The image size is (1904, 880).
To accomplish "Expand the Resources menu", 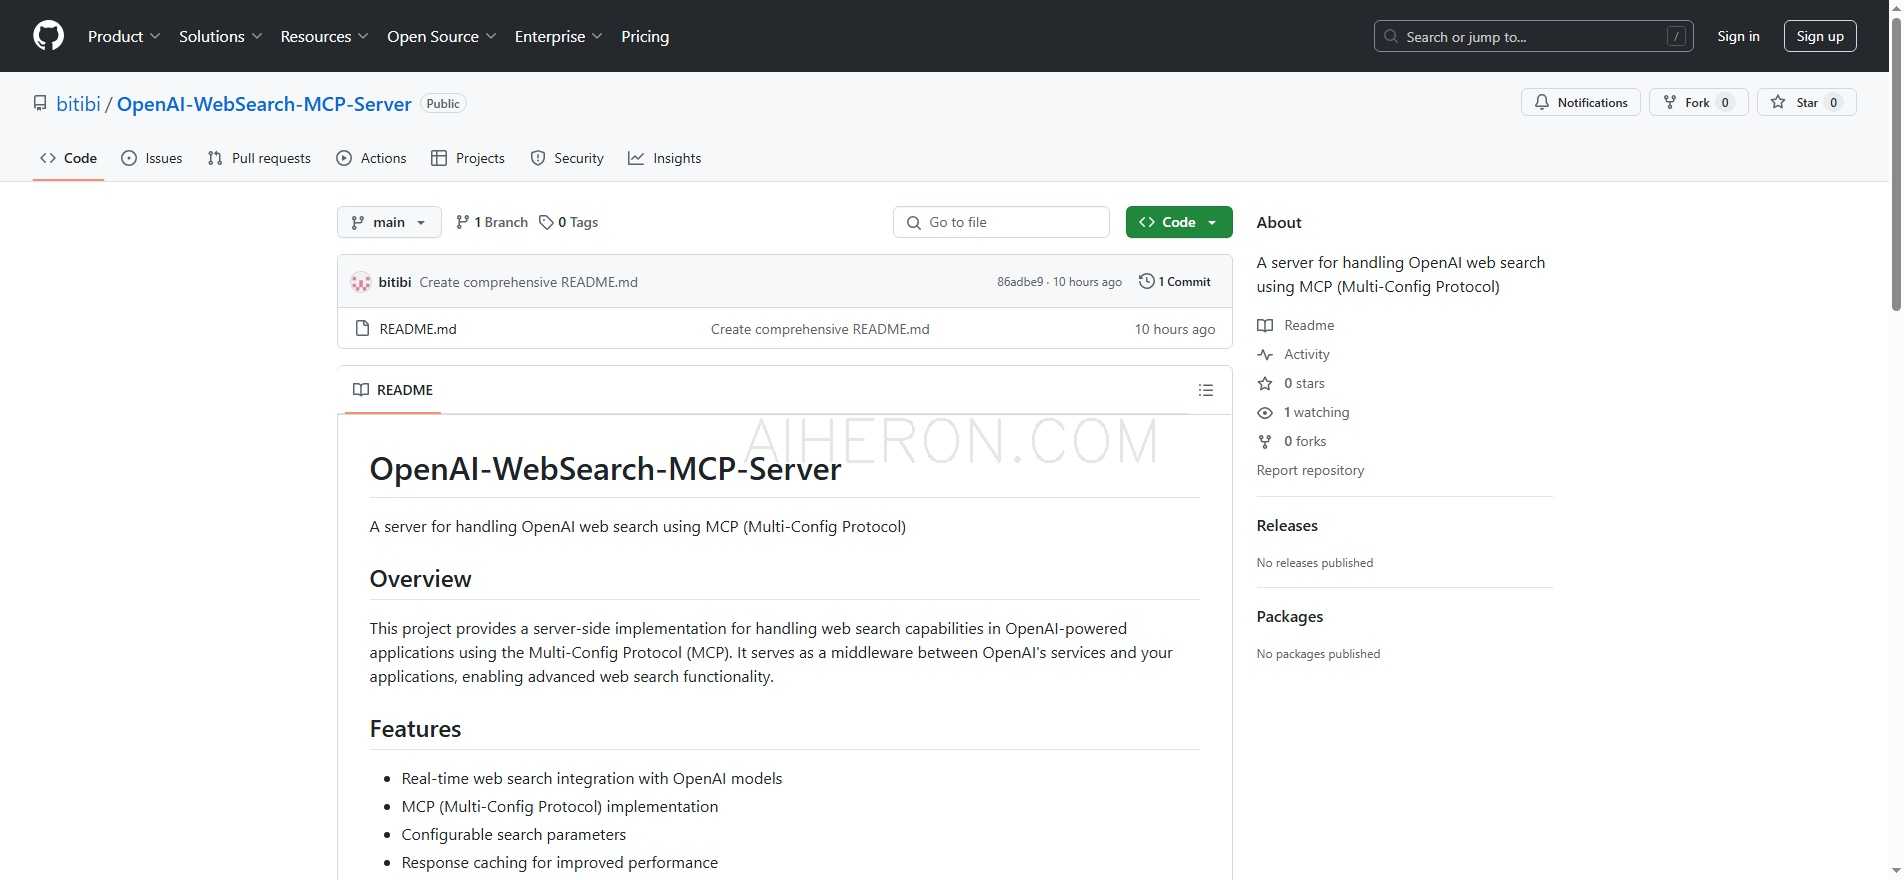I will [x=324, y=36].
